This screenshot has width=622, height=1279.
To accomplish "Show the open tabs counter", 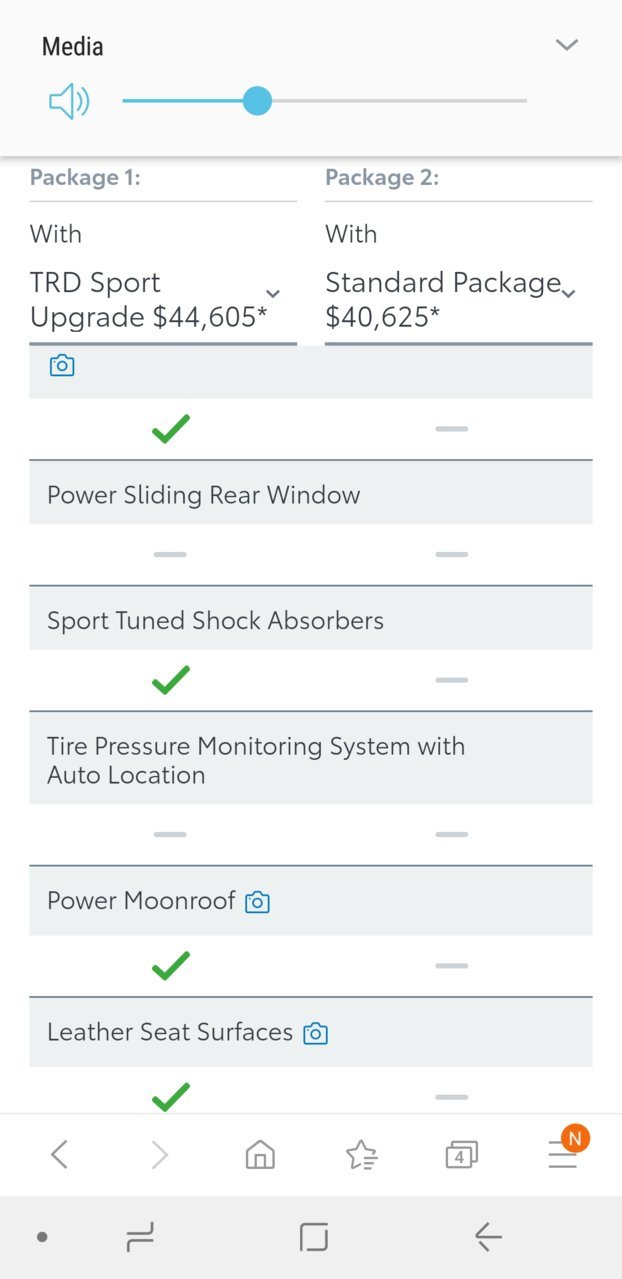I will click(461, 1155).
